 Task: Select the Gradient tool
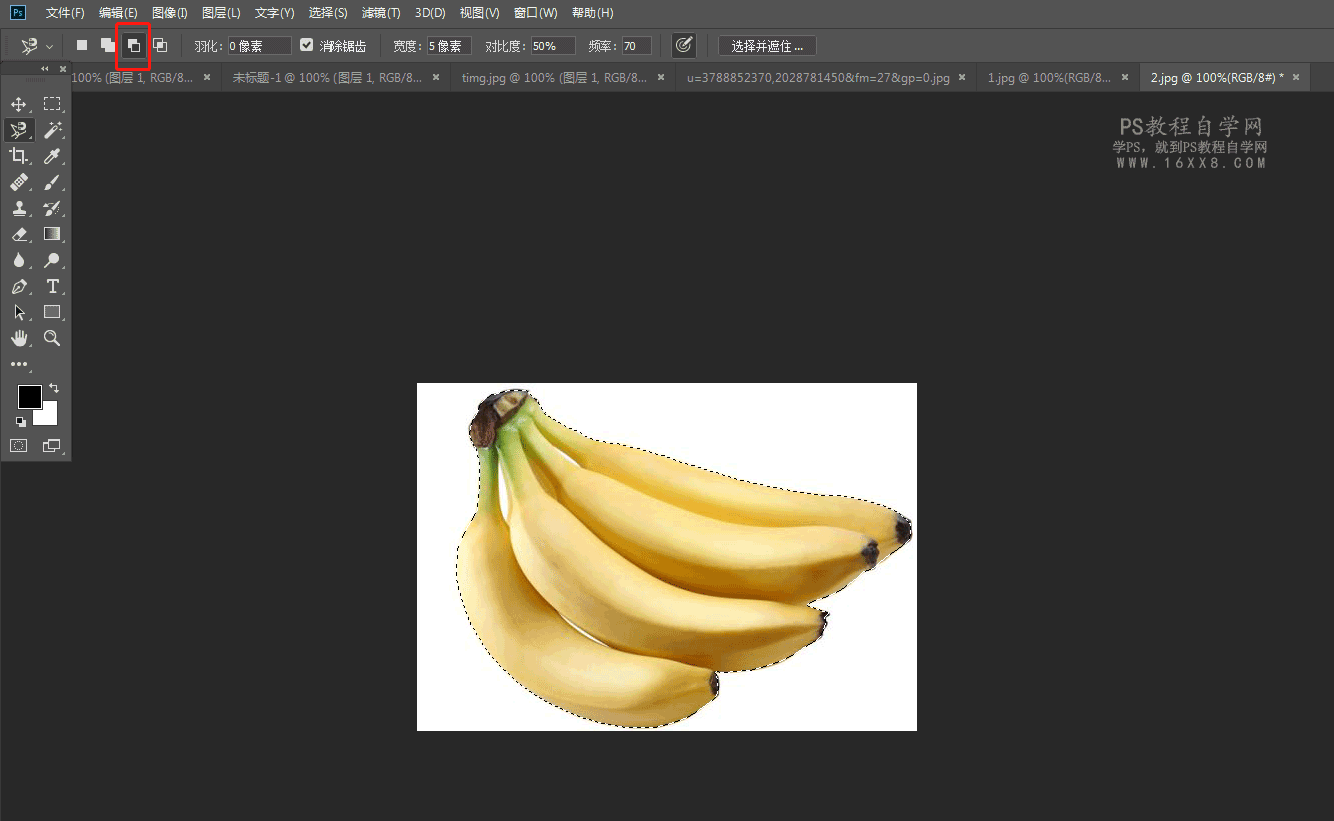click(x=52, y=234)
